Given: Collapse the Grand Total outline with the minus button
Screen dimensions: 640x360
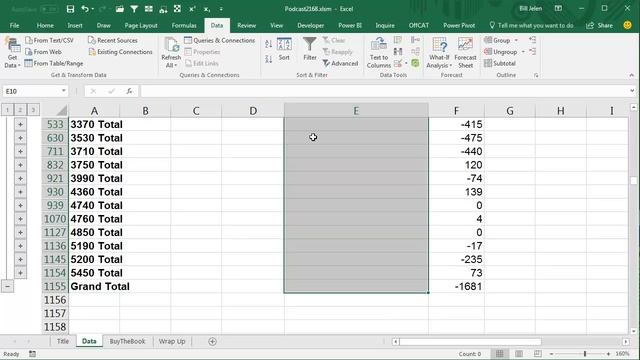Looking at the screenshot, I should 7,286.
